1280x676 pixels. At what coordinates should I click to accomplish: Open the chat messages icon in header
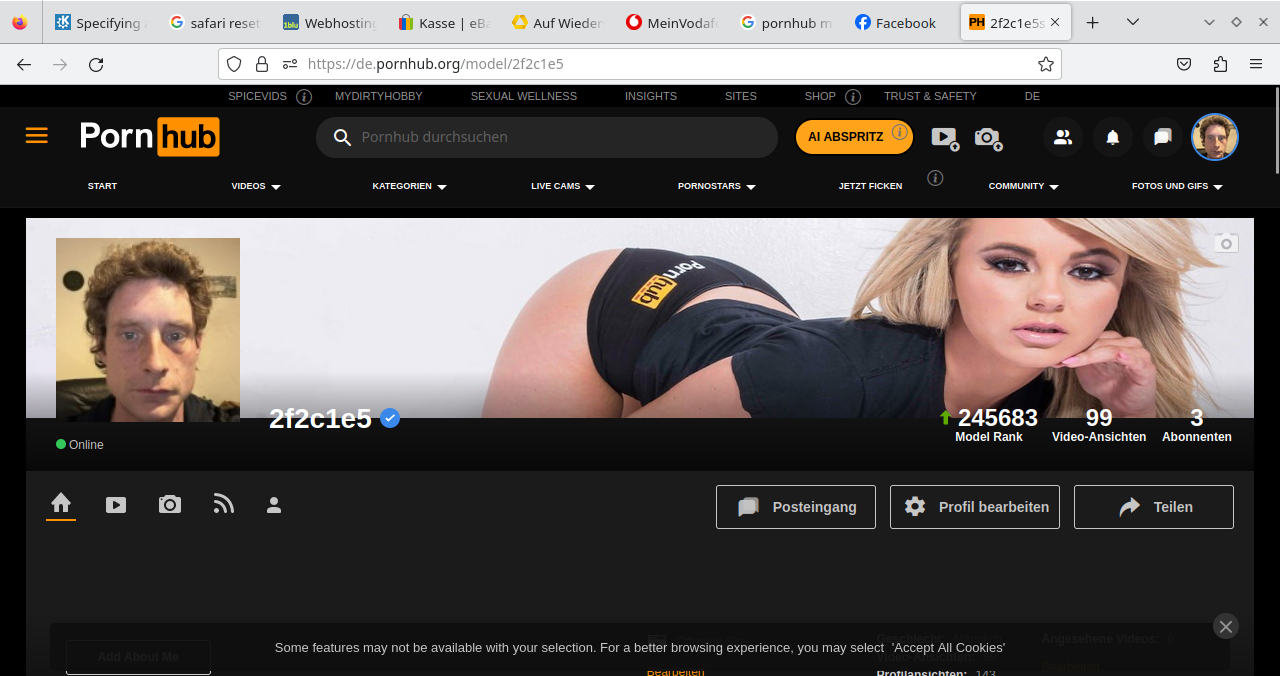[1162, 137]
